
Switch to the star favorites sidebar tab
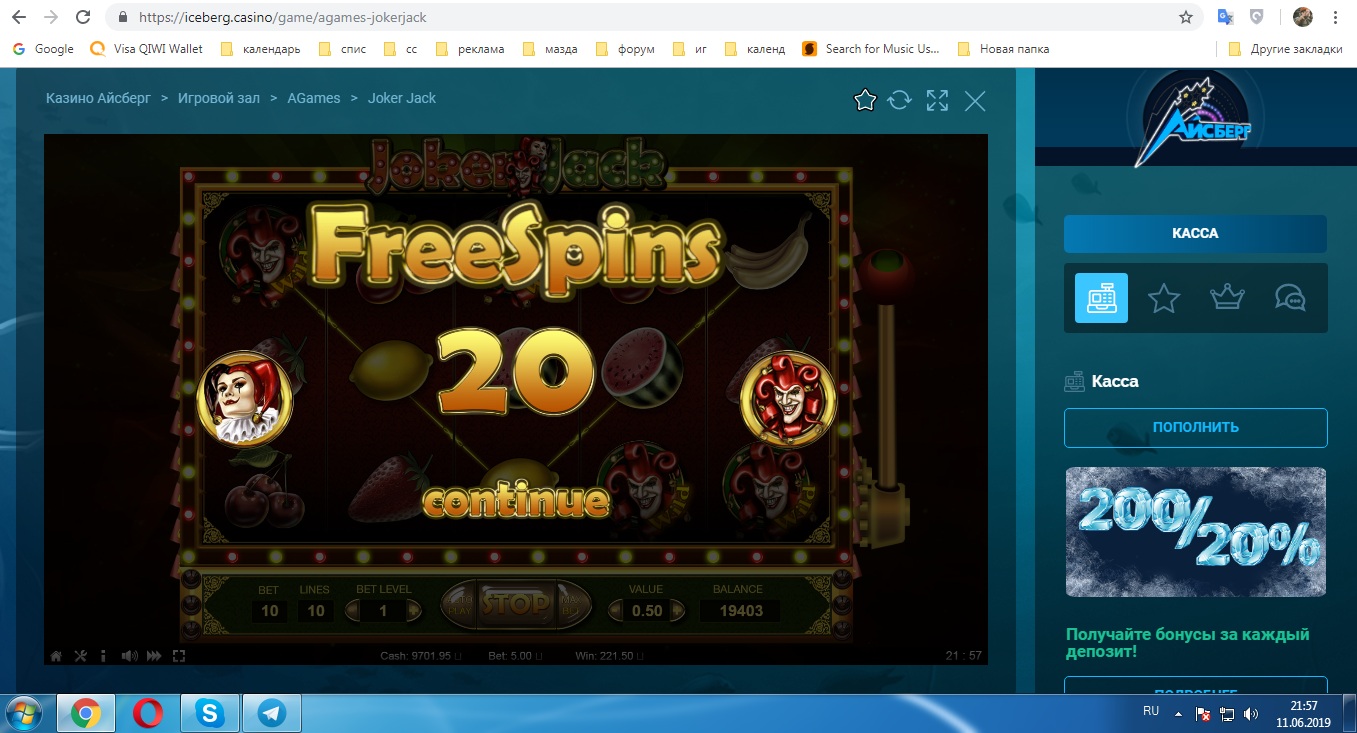(1164, 298)
